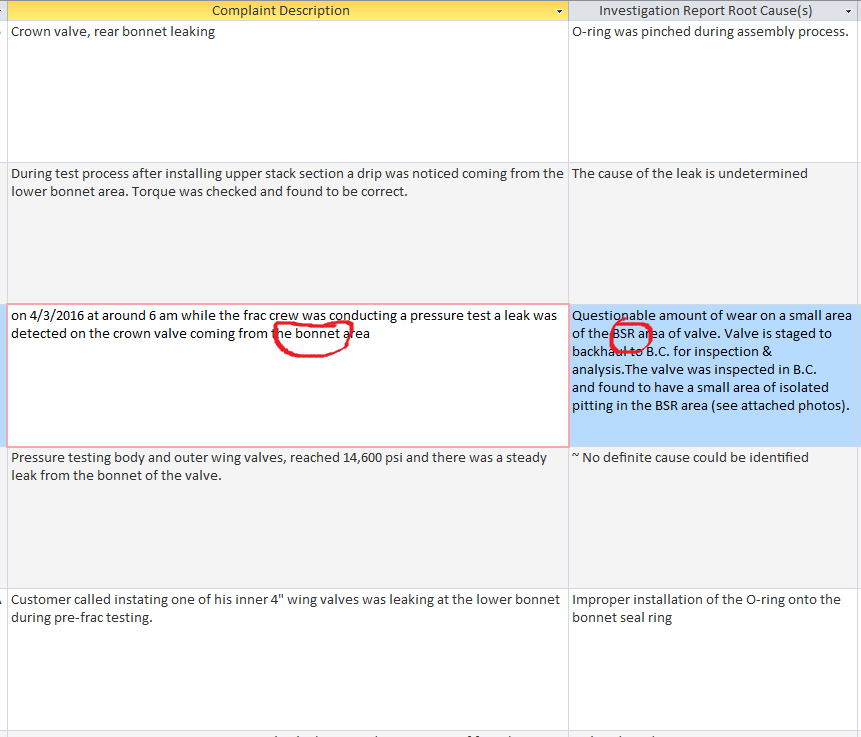Image resolution: width=861 pixels, height=737 pixels.
Task: Select the root cause cell about BSR area wear
Action: (x=714, y=375)
